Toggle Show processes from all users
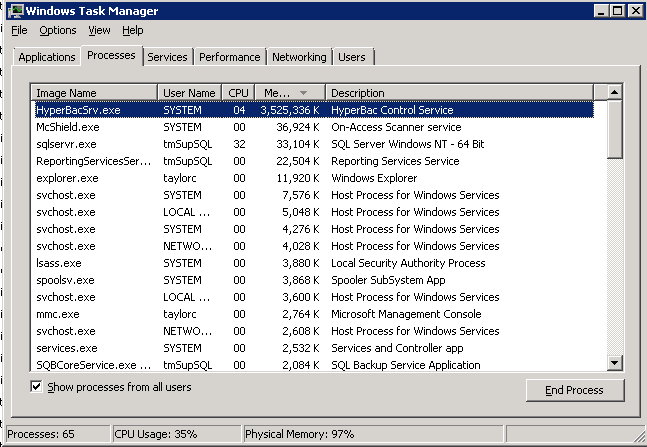 pos(37,387)
